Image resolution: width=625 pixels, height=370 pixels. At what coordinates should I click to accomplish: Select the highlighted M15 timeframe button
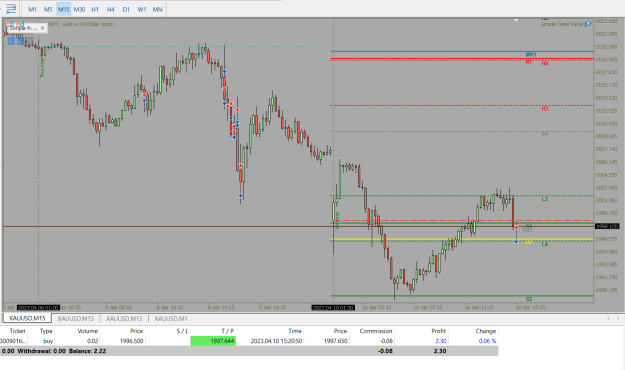pos(63,9)
